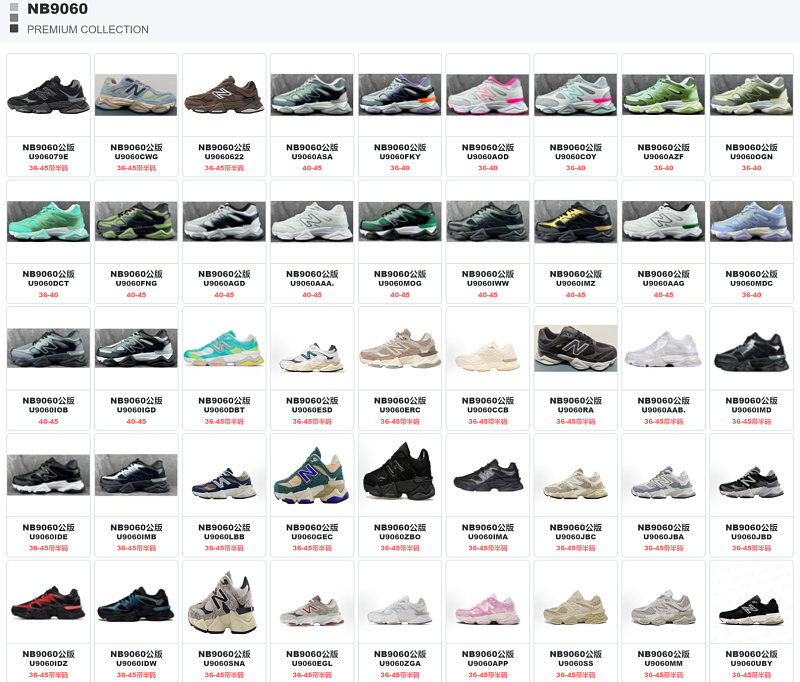Screen dimensions: 800x682
Task: Open the U9060IOB sneaker thumbnail
Action: click(x=48, y=348)
